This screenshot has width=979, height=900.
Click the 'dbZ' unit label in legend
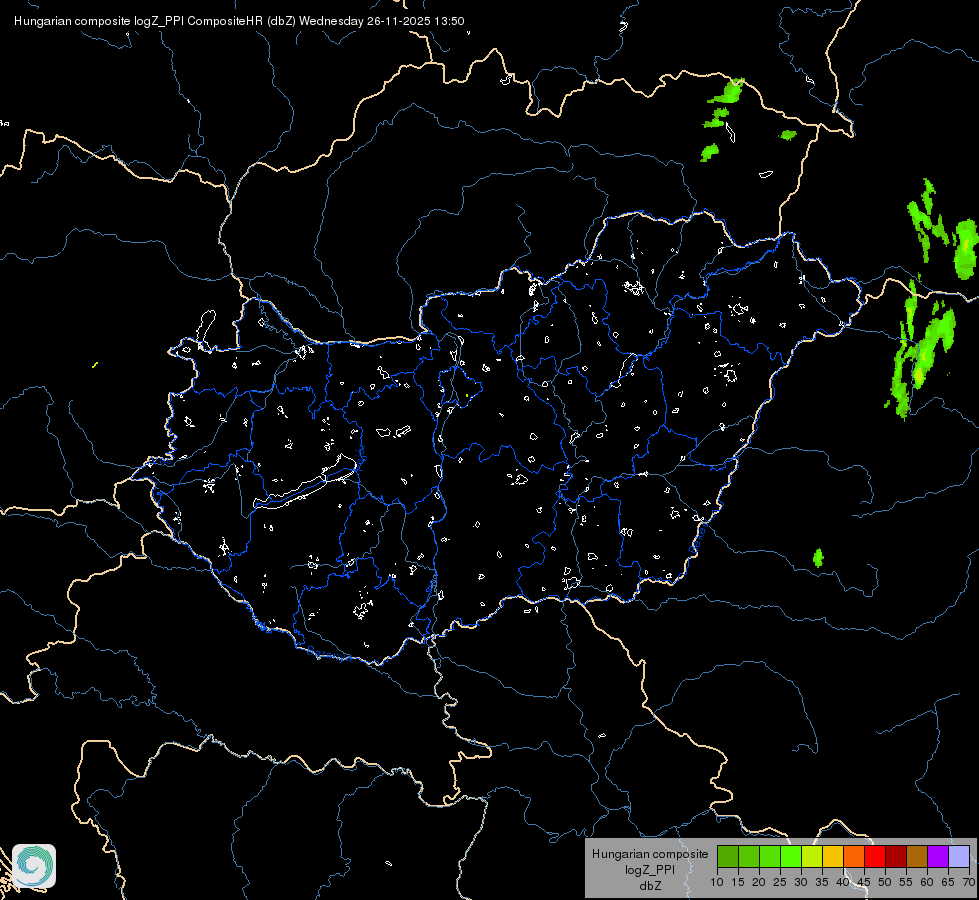click(x=650, y=886)
